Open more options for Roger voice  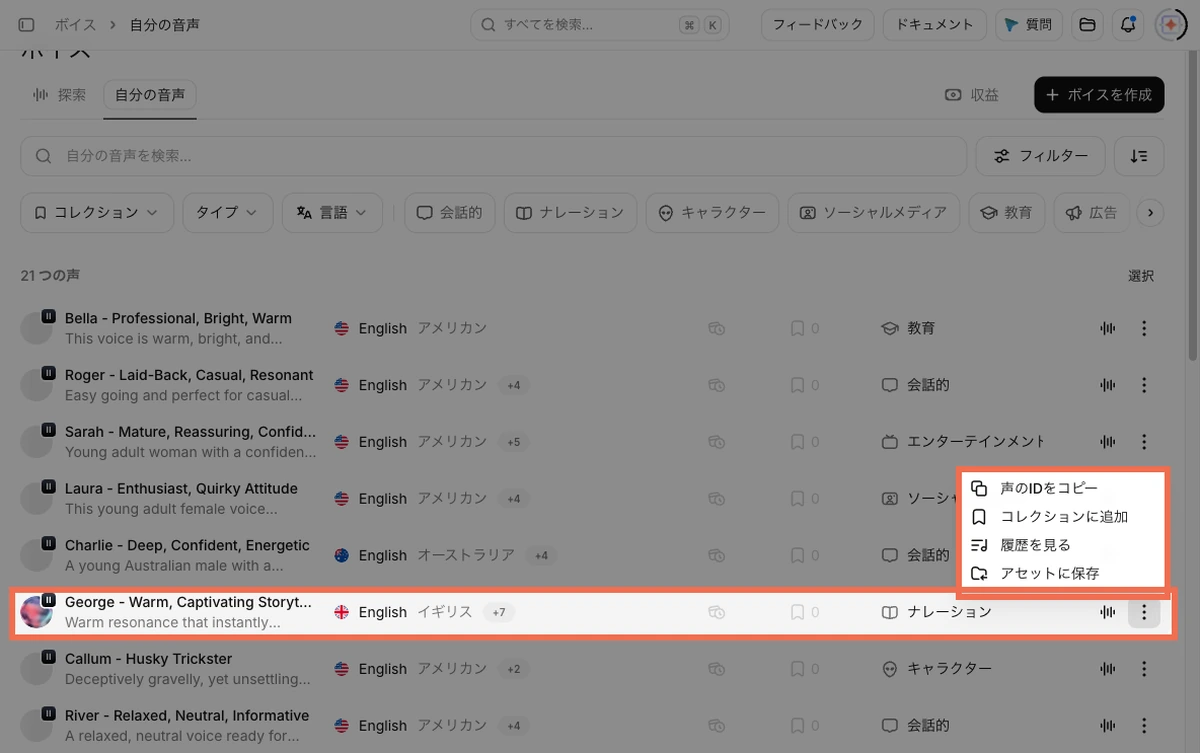(x=1144, y=385)
